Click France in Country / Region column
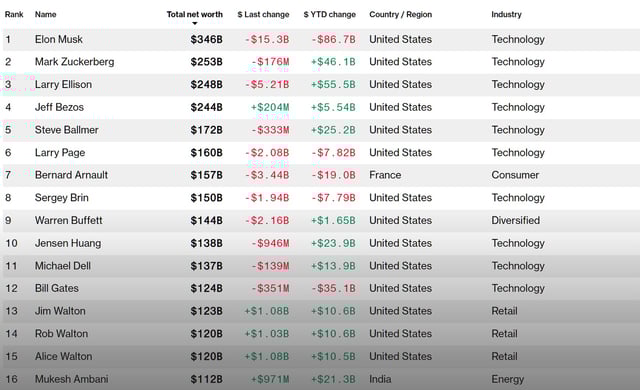This screenshot has width=640, height=390. 385,175
